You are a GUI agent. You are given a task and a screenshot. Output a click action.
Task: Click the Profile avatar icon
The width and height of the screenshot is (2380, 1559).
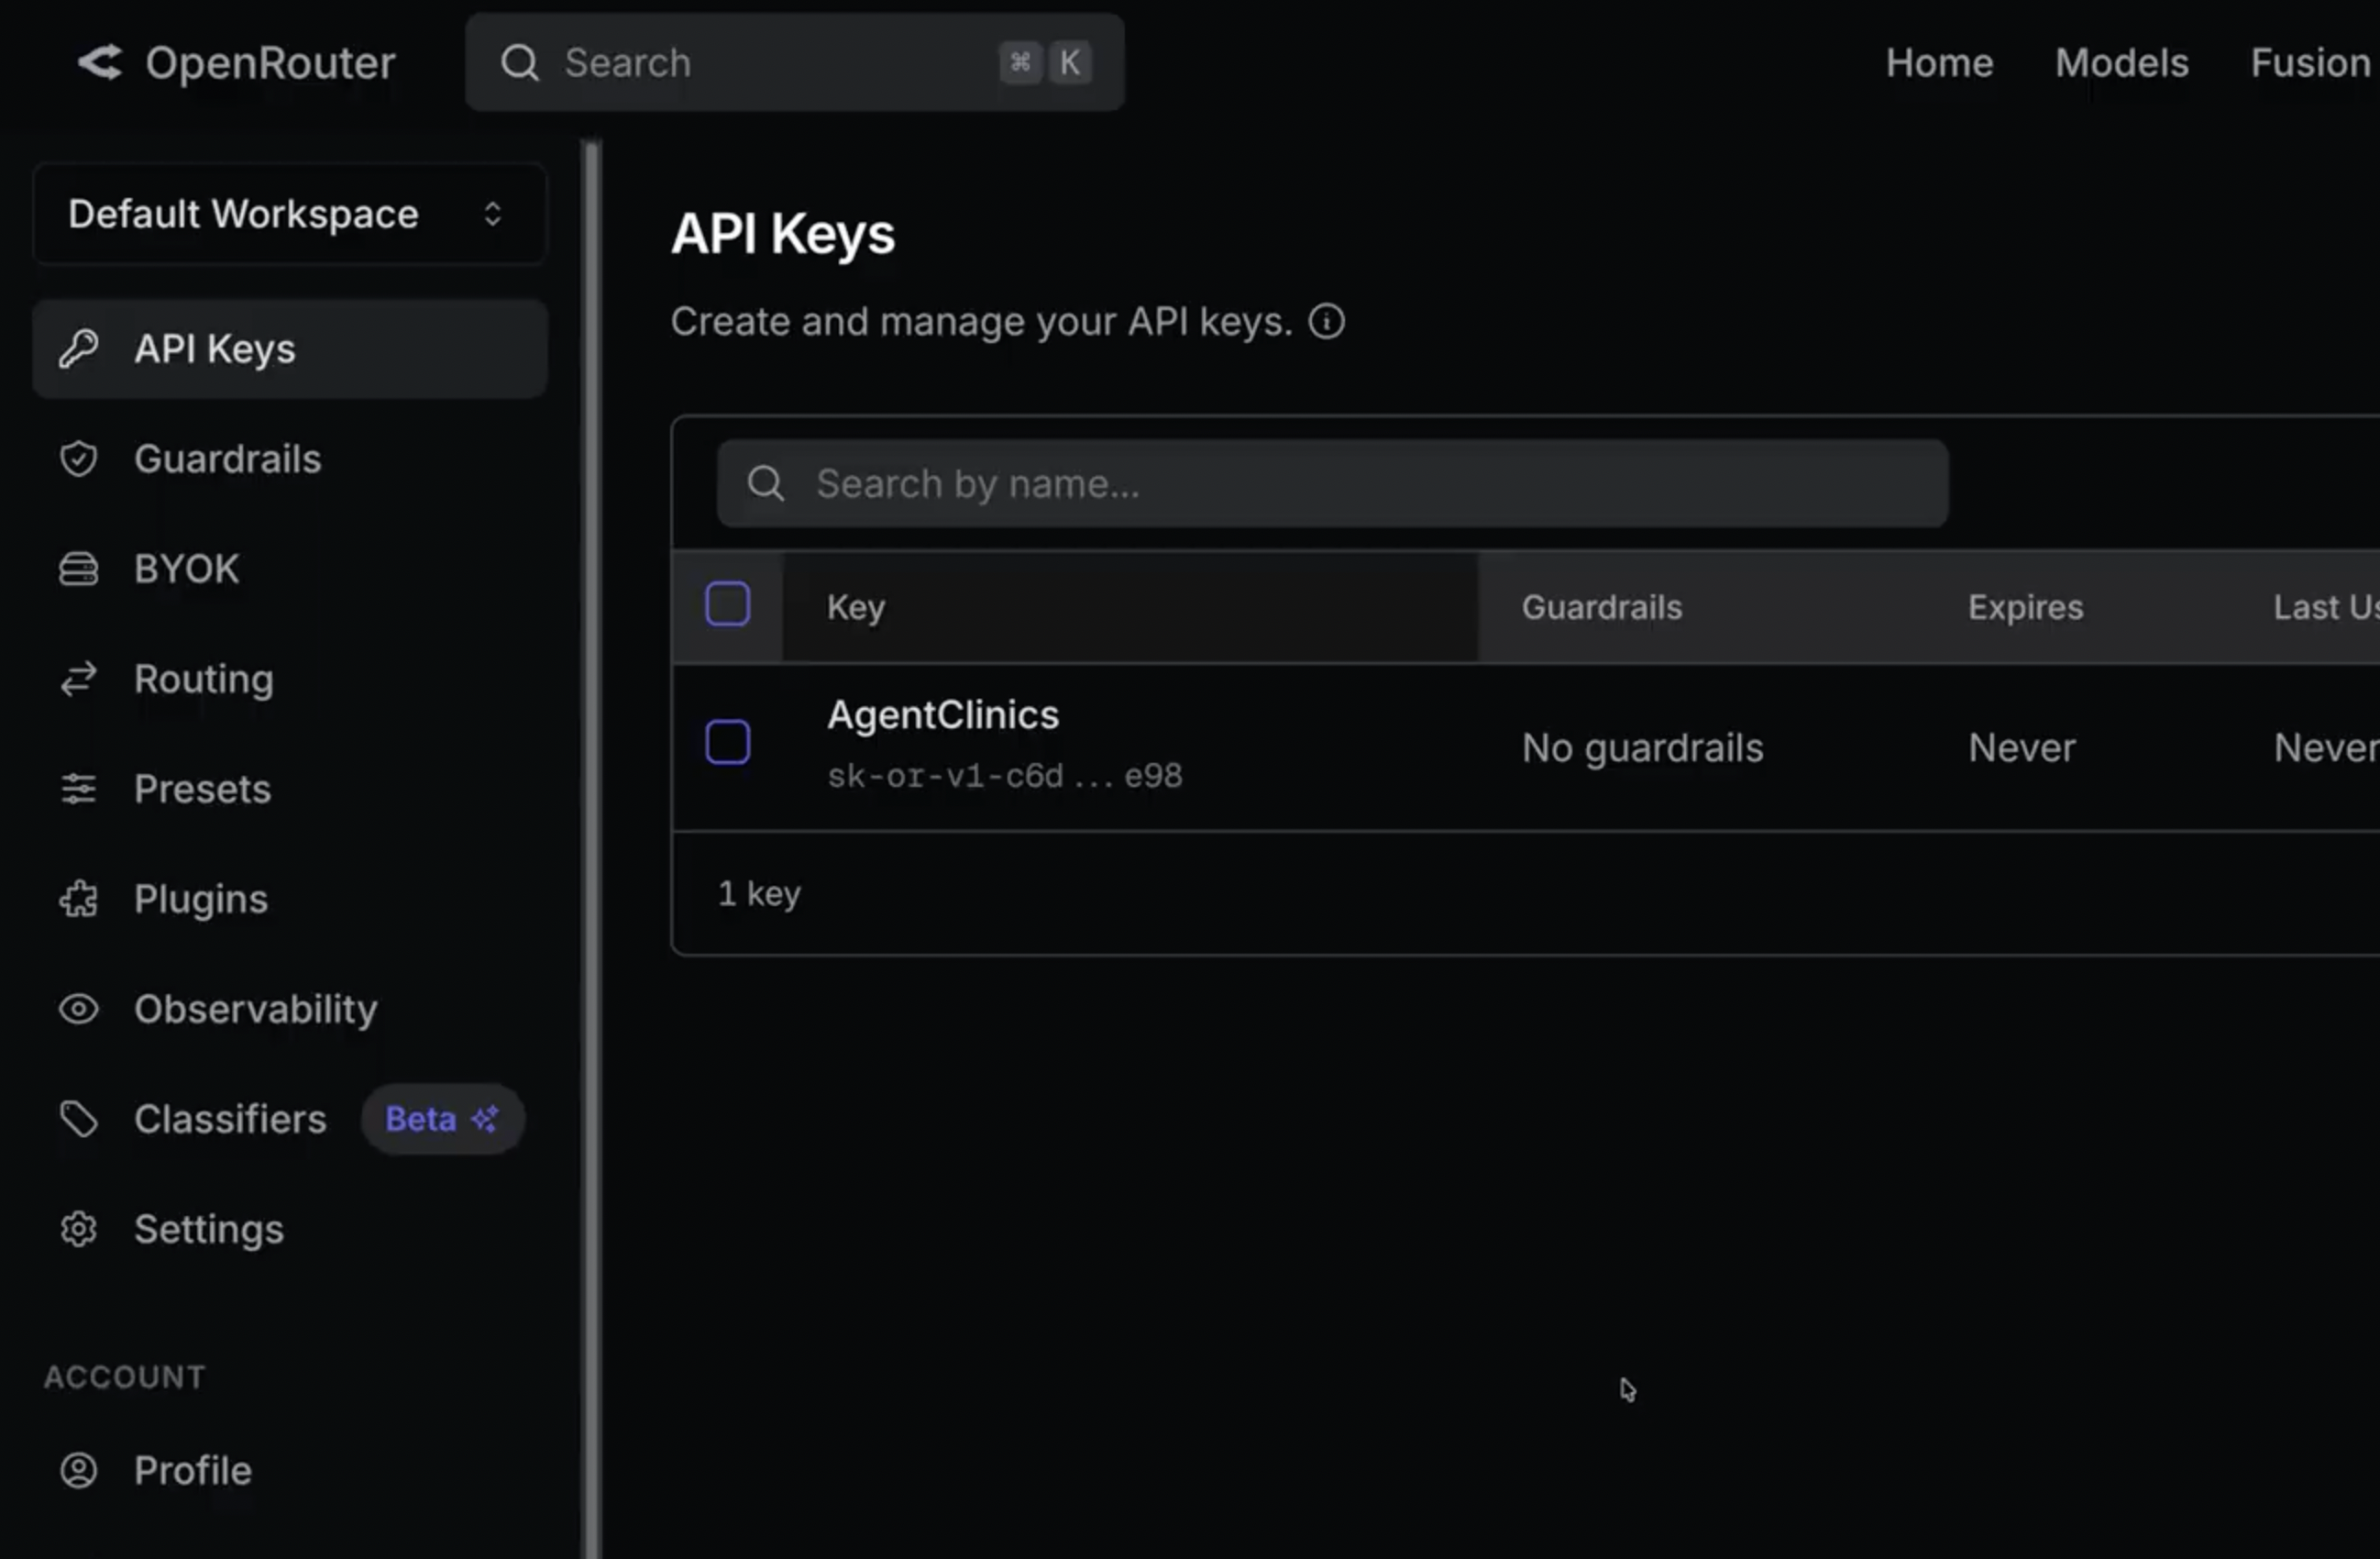click(x=78, y=1471)
